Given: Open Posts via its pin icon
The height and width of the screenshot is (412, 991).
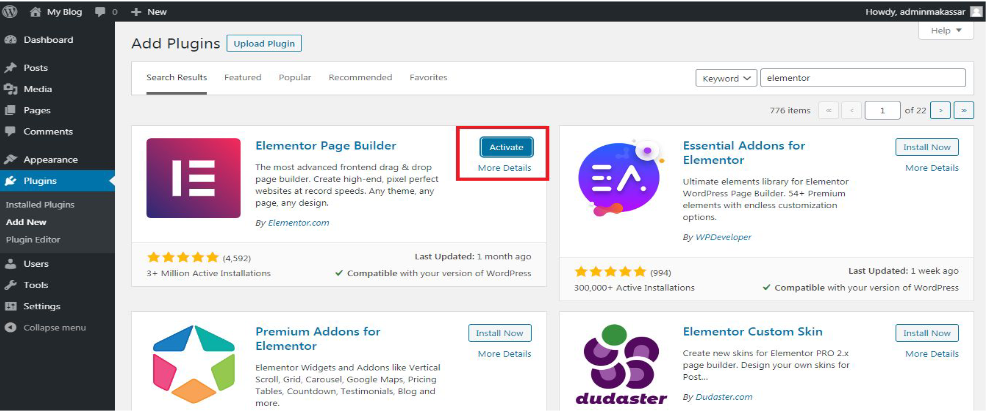Looking at the screenshot, I should click(10, 68).
